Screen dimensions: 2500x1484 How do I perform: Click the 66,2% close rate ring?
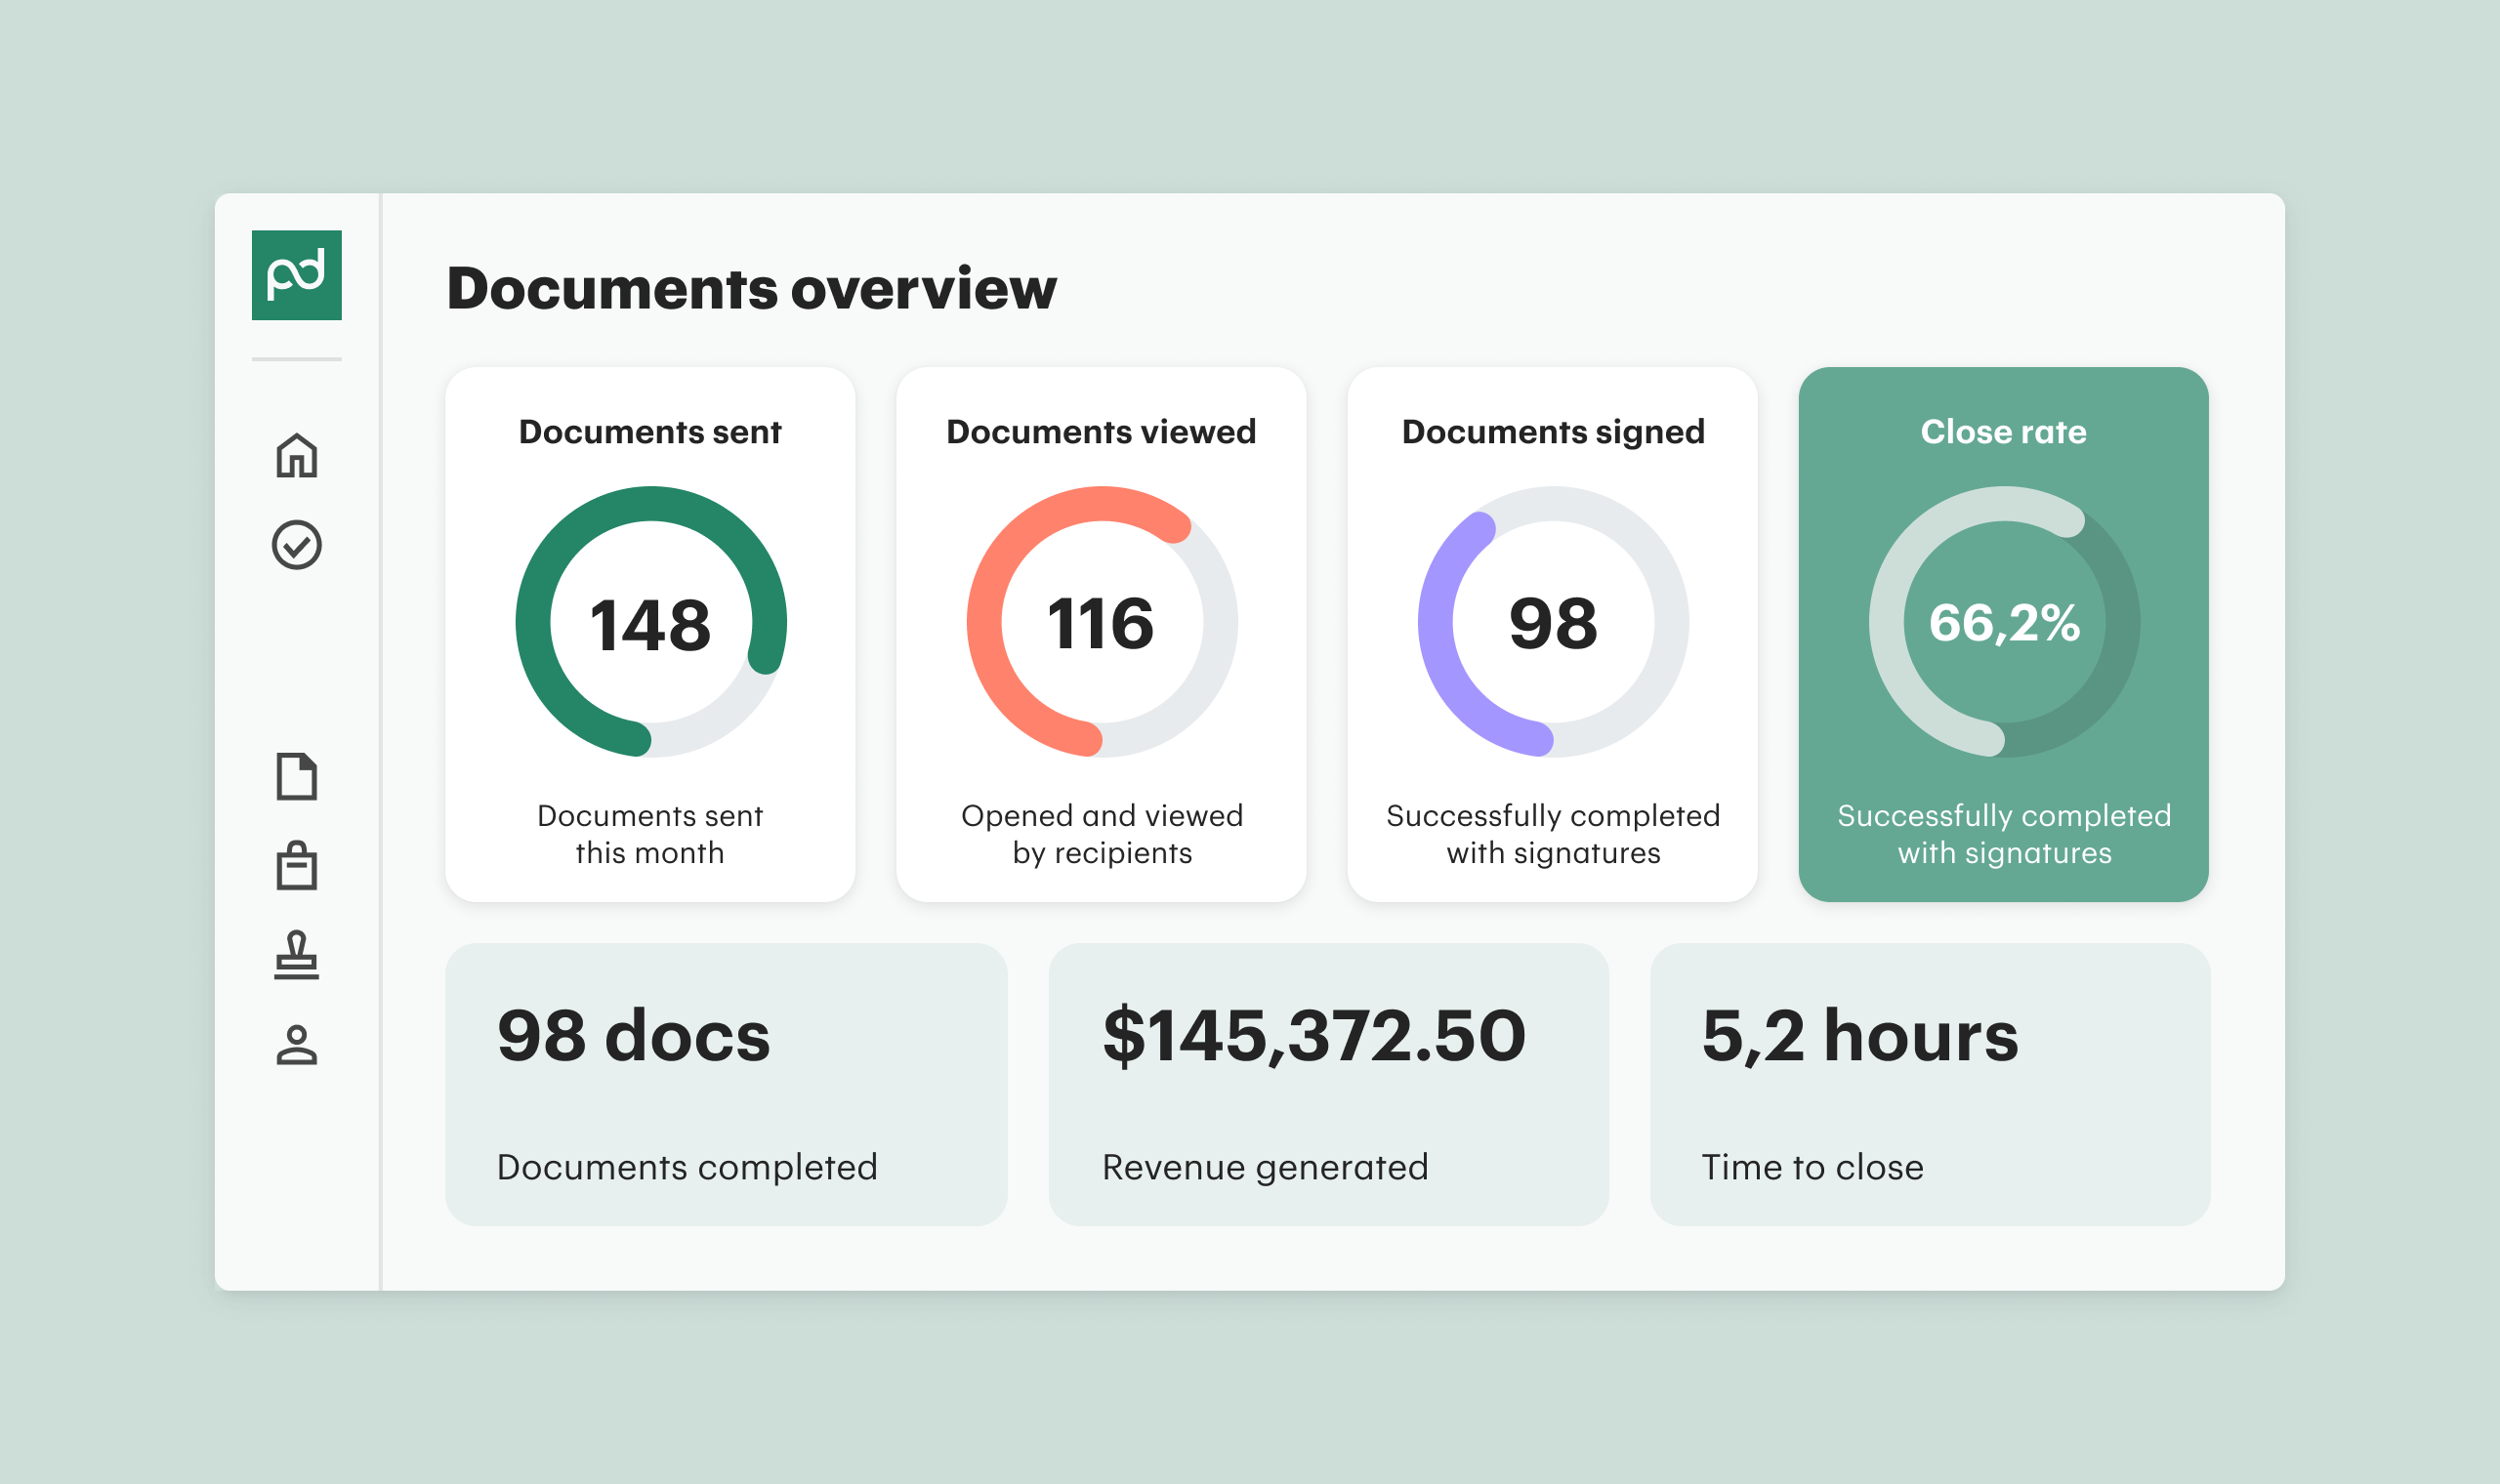[x=2004, y=622]
